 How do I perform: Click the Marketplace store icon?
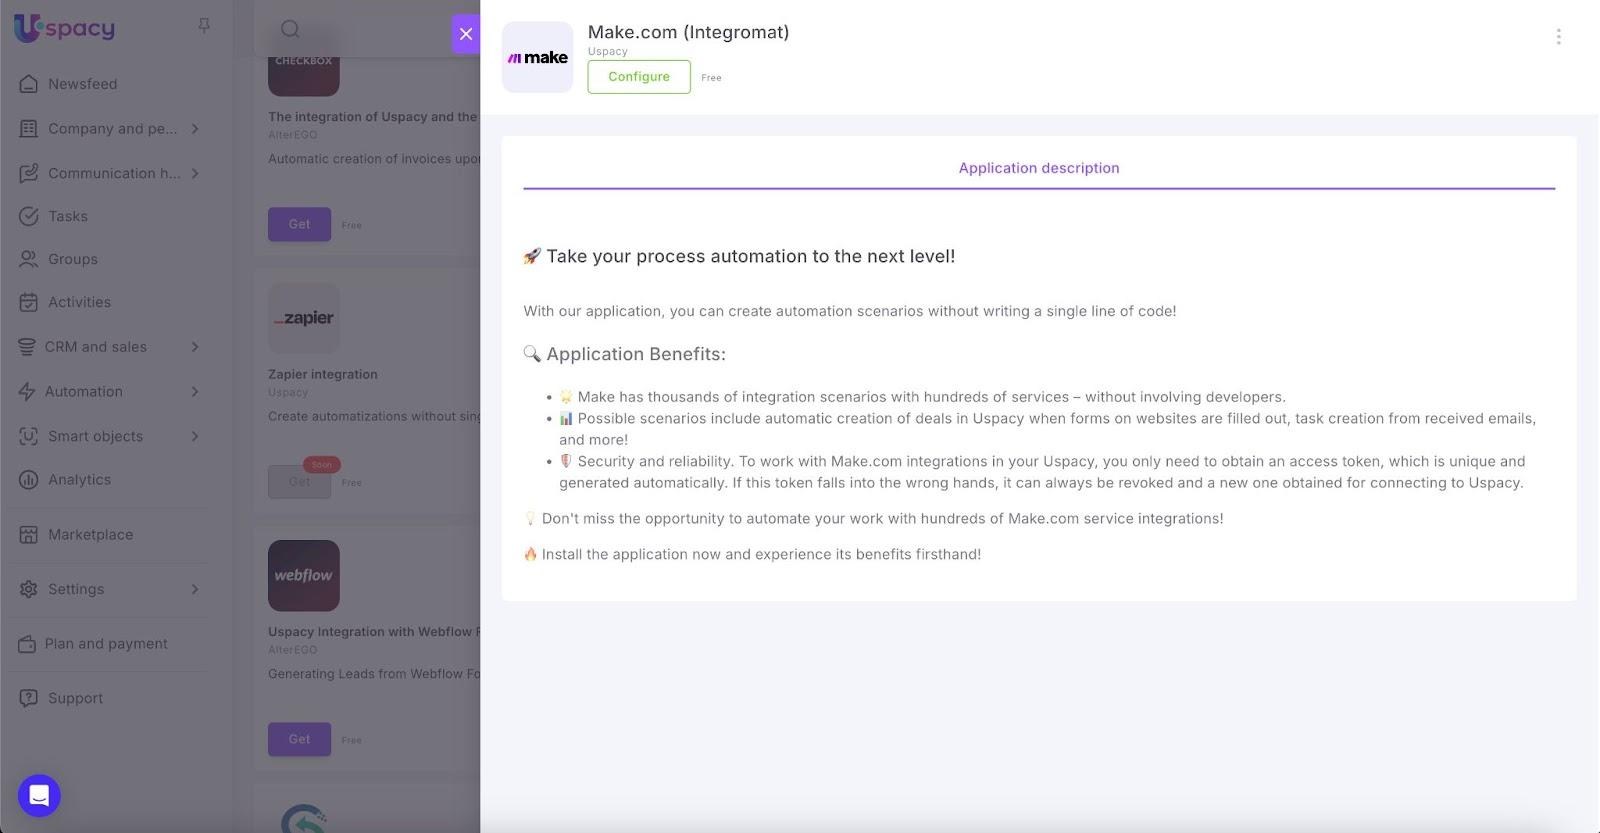29,535
